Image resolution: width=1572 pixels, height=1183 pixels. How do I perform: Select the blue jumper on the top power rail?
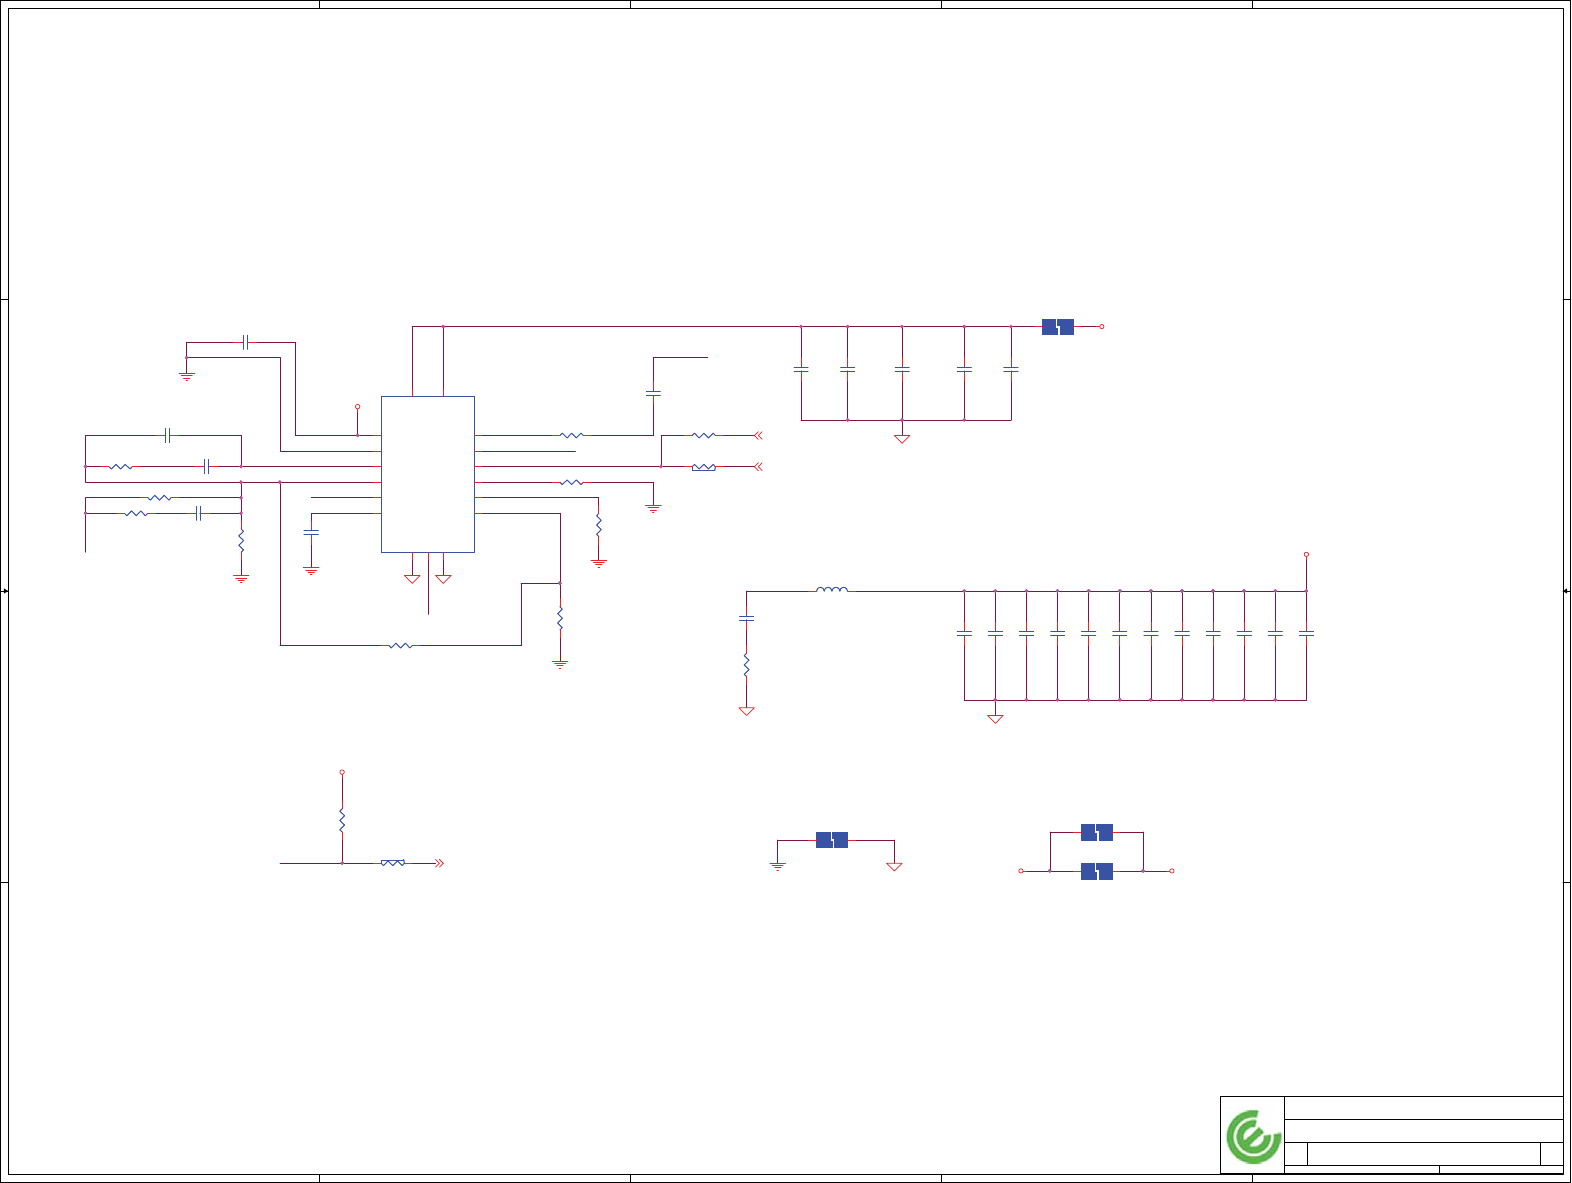[1058, 327]
